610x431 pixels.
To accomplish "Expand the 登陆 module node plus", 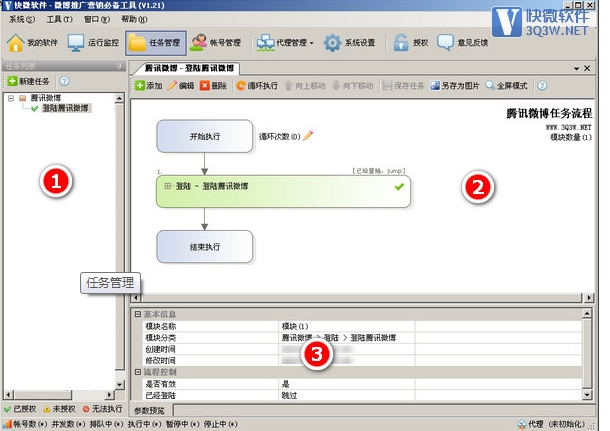I will (167, 186).
